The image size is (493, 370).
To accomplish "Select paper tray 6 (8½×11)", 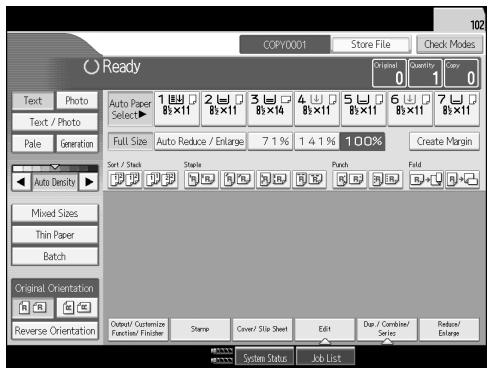I will coord(410,109).
